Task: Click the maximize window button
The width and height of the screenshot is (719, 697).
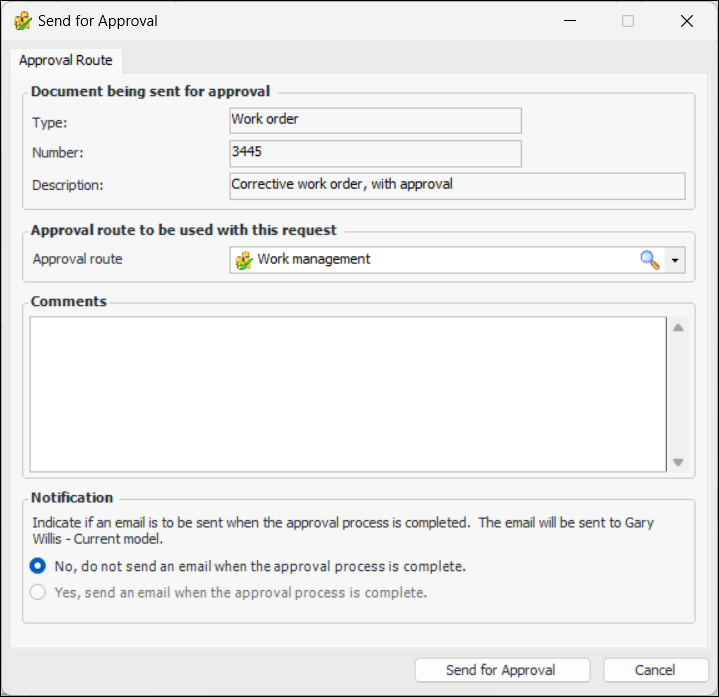Action: pos(628,21)
